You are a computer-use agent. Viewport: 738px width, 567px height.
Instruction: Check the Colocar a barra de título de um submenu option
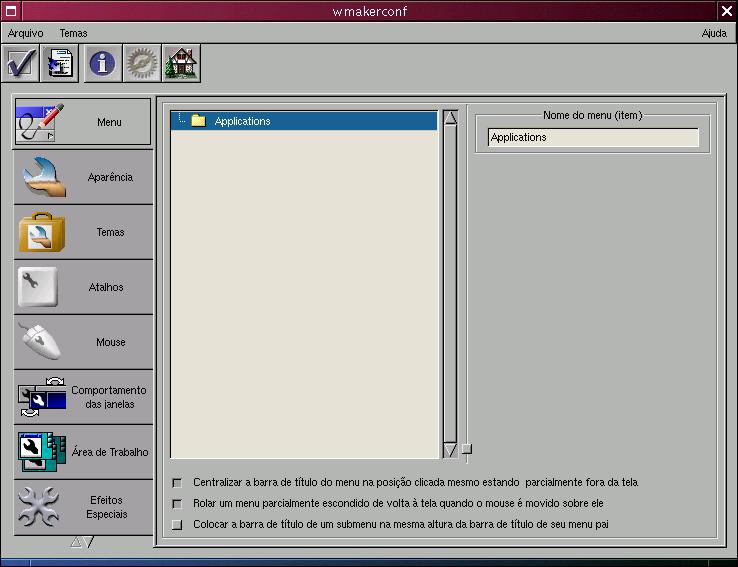click(178, 524)
